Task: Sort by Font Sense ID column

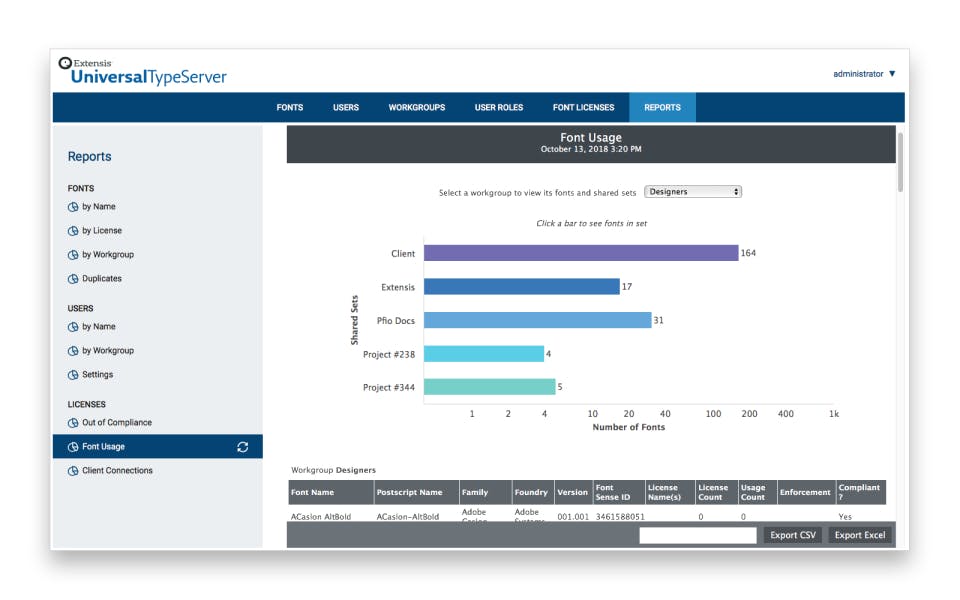Action: (x=619, y=492)
